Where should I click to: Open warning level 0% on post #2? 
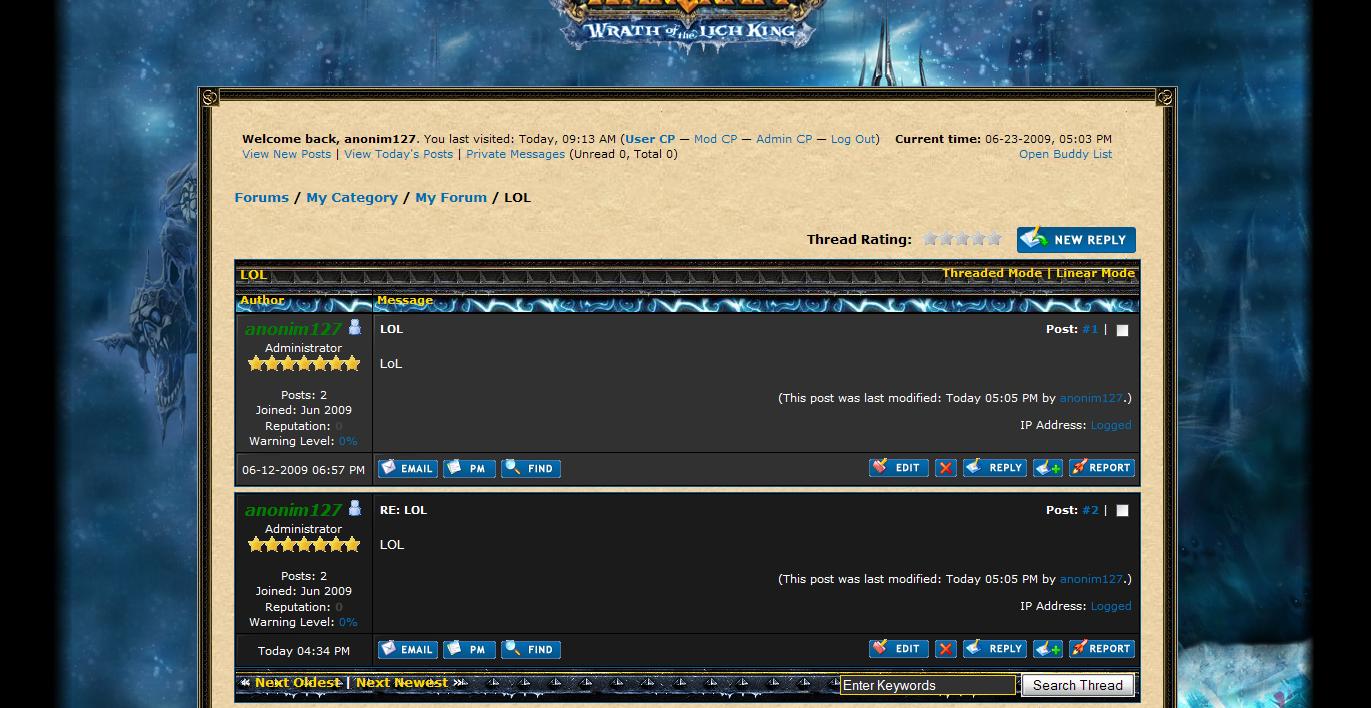point(347,622)
